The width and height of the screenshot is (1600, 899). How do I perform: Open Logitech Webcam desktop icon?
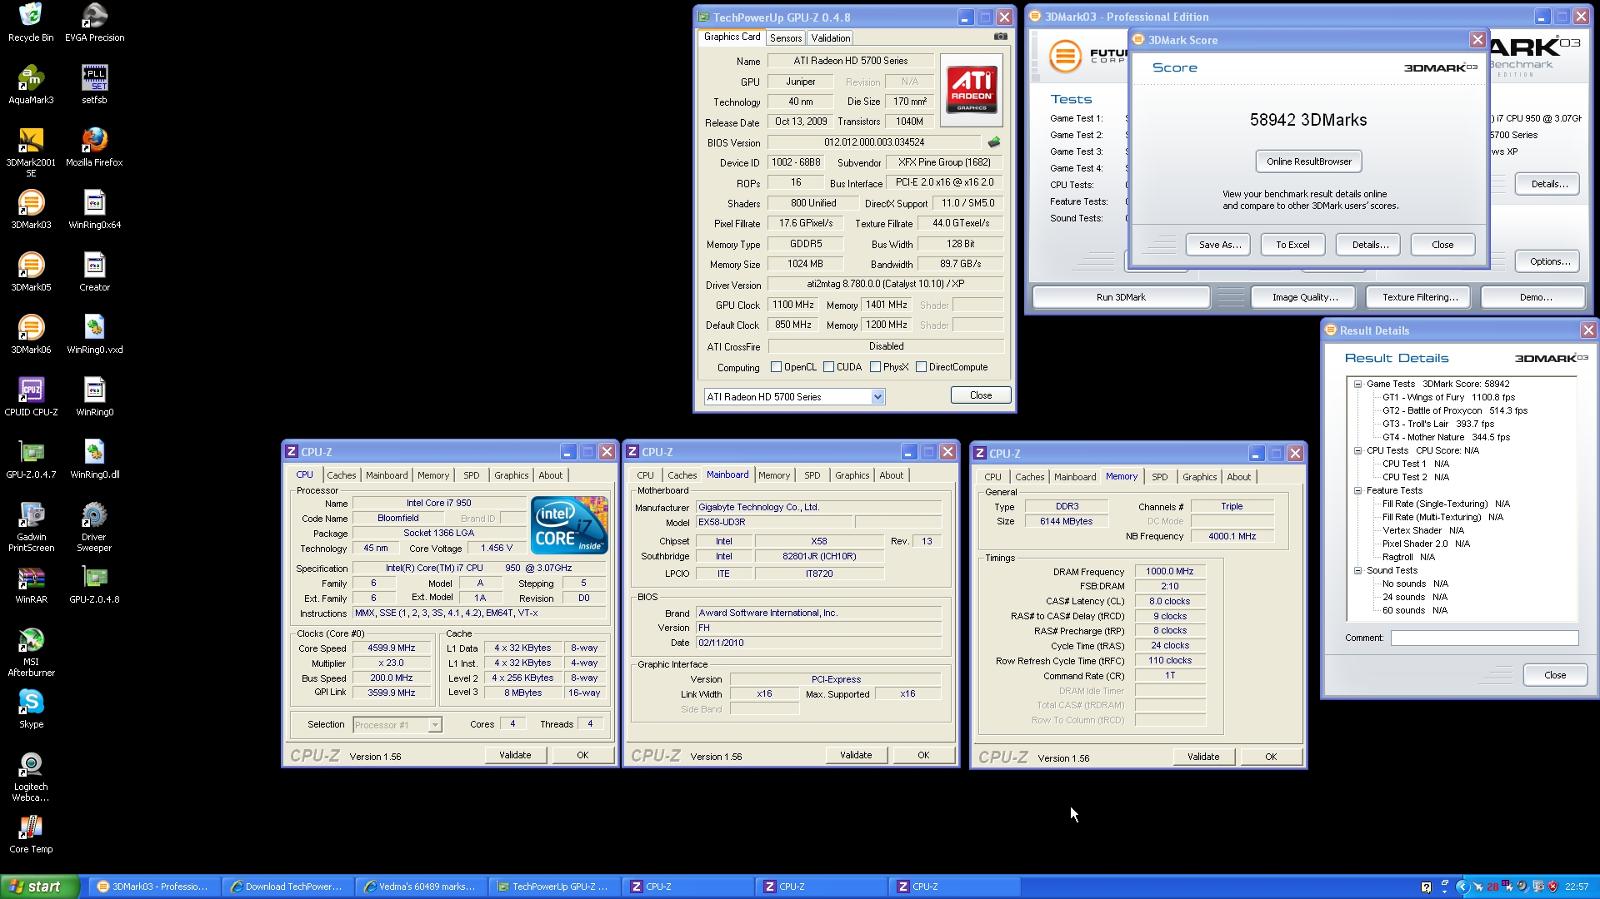tap(31, 777)
